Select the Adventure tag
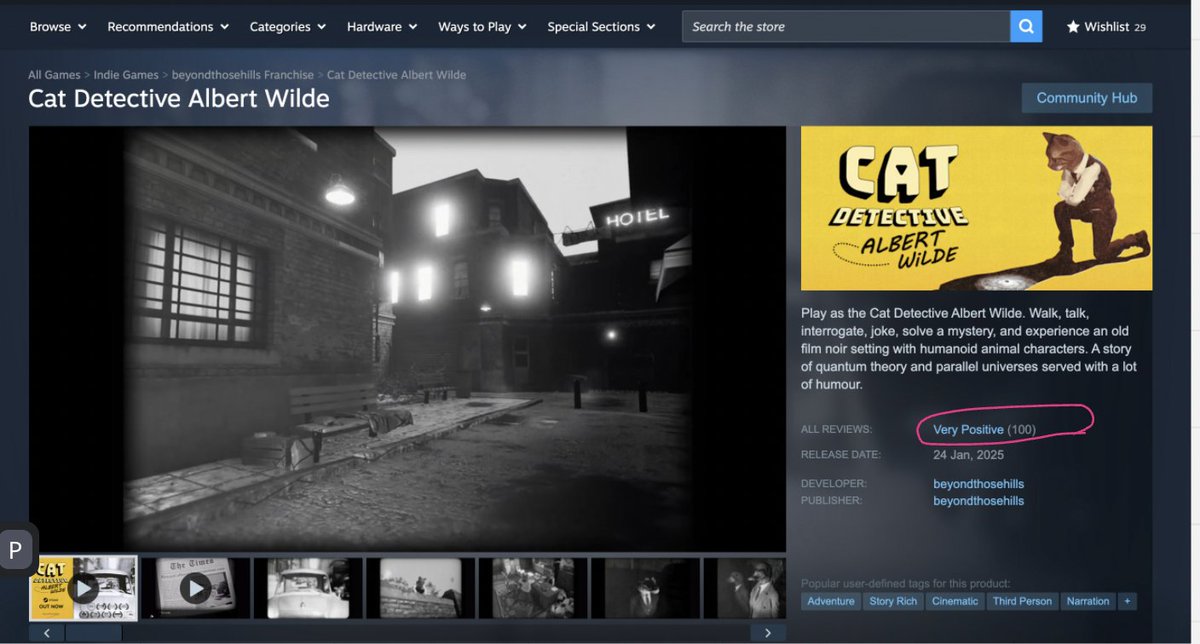The height and width of the screenshot is (644, 1200). [831, 601]
